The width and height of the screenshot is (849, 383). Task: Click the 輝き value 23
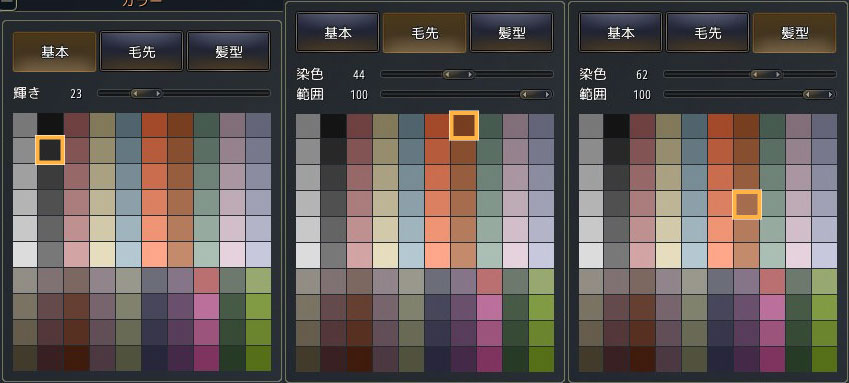76,94
